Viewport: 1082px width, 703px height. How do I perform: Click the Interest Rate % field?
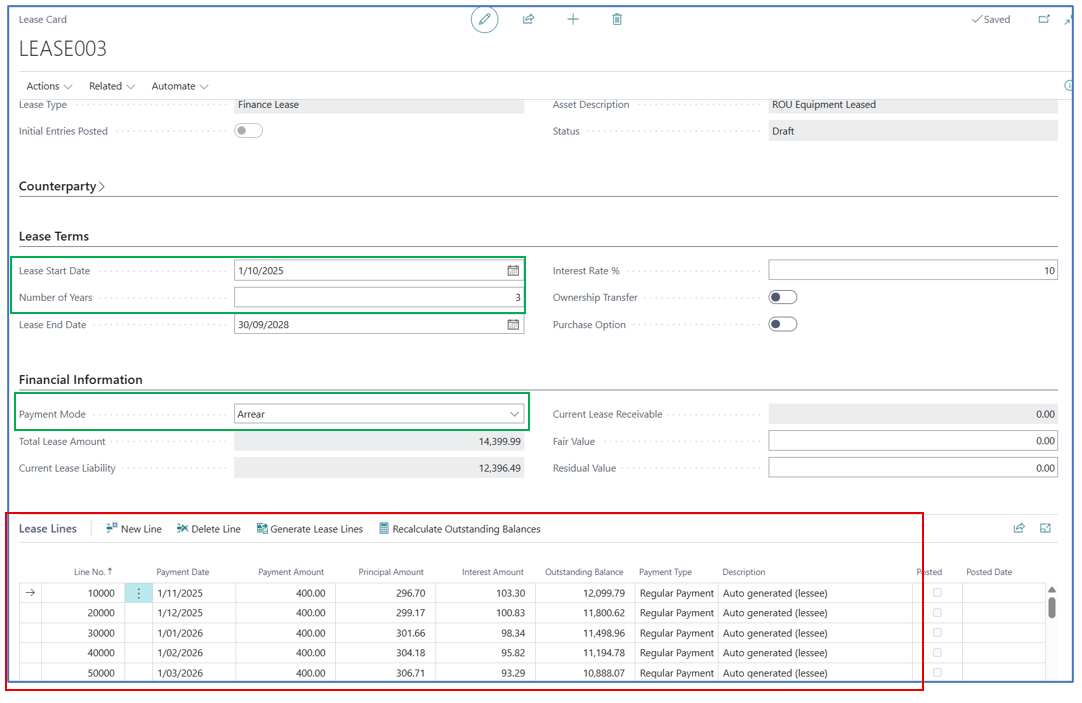click(912, 270)
